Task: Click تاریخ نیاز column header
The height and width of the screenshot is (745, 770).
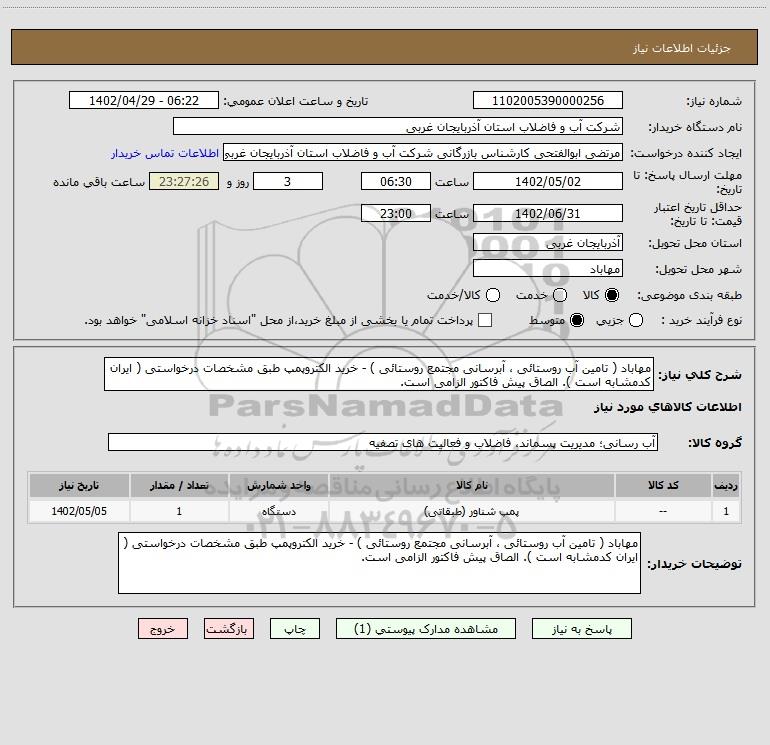Action: 79,485
